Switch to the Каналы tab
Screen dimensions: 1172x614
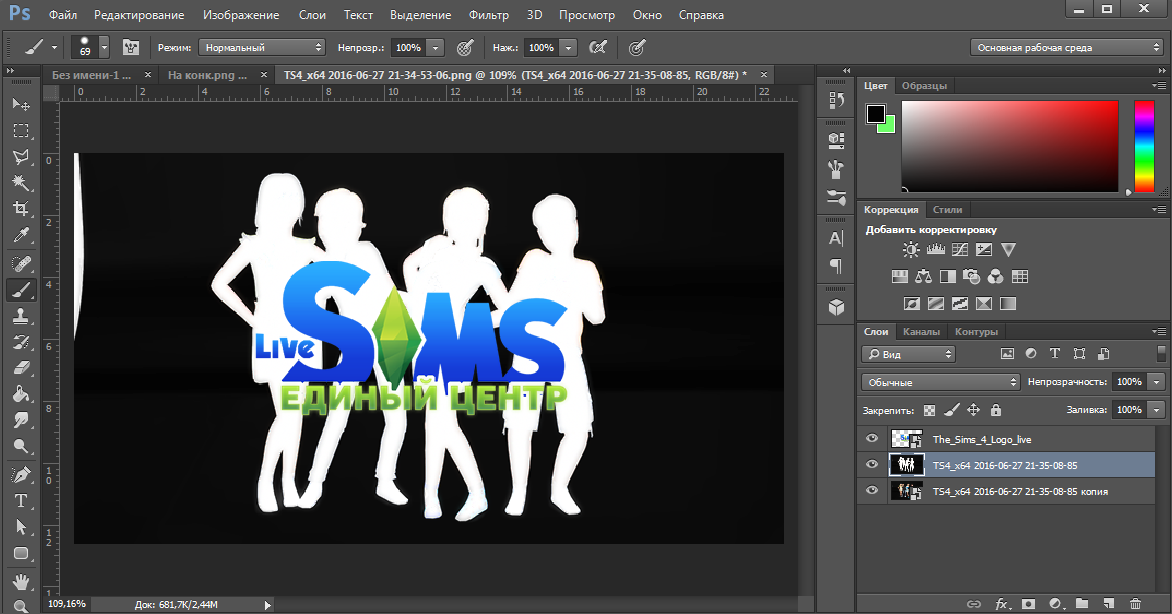click(921, 331)
